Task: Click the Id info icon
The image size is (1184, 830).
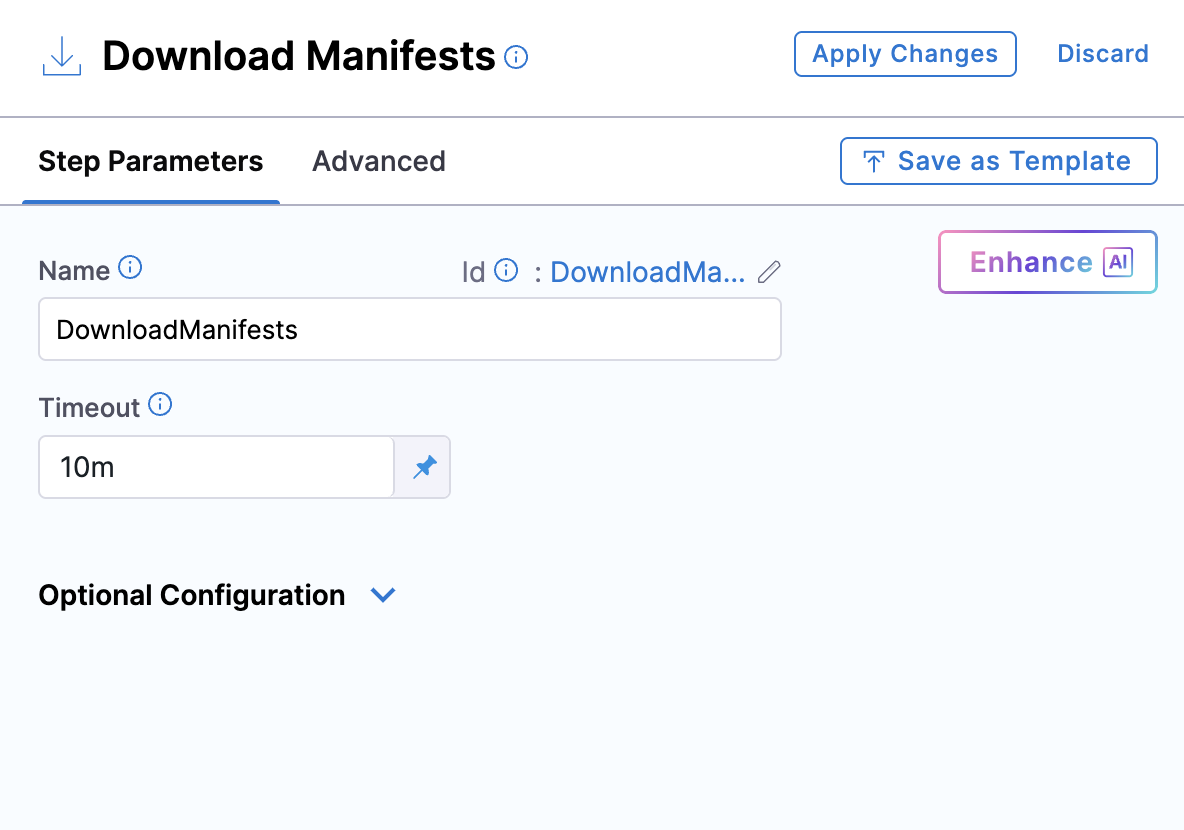Action: 507,270
